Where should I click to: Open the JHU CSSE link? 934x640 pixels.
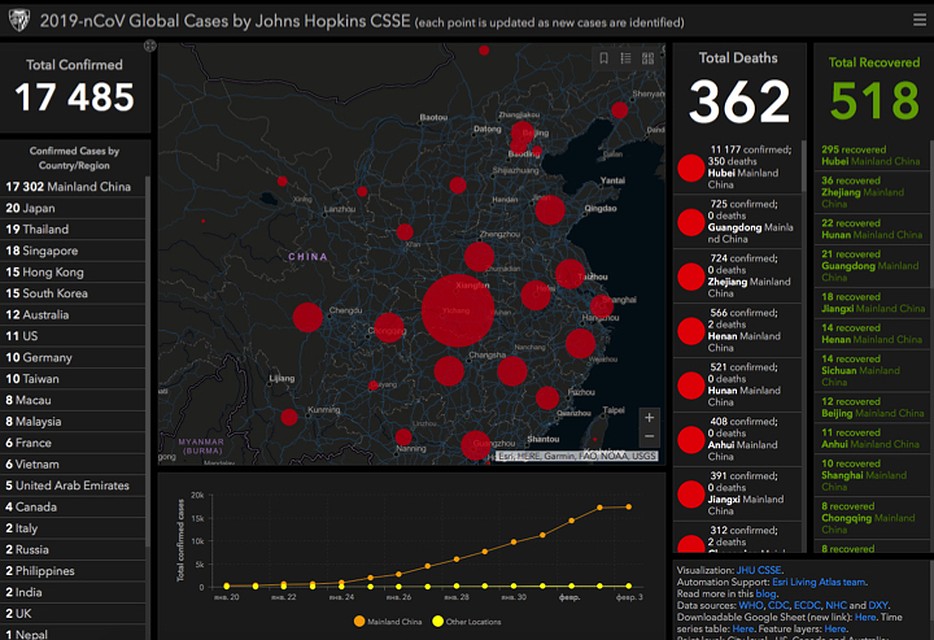click(x=759, y=570)
